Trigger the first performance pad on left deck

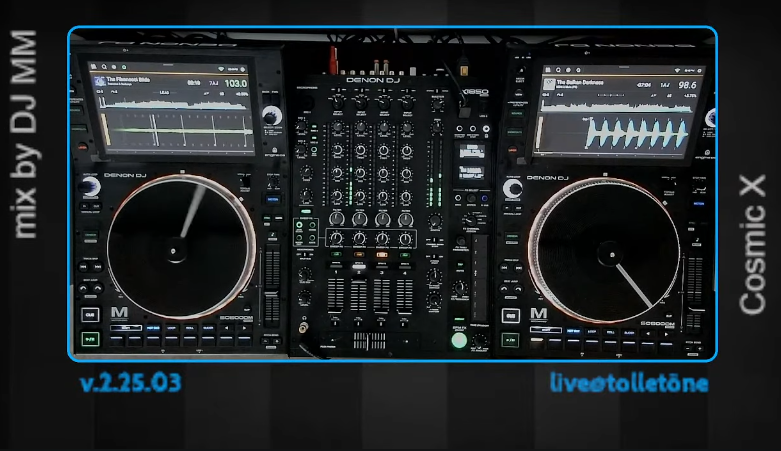pos(117,339)
